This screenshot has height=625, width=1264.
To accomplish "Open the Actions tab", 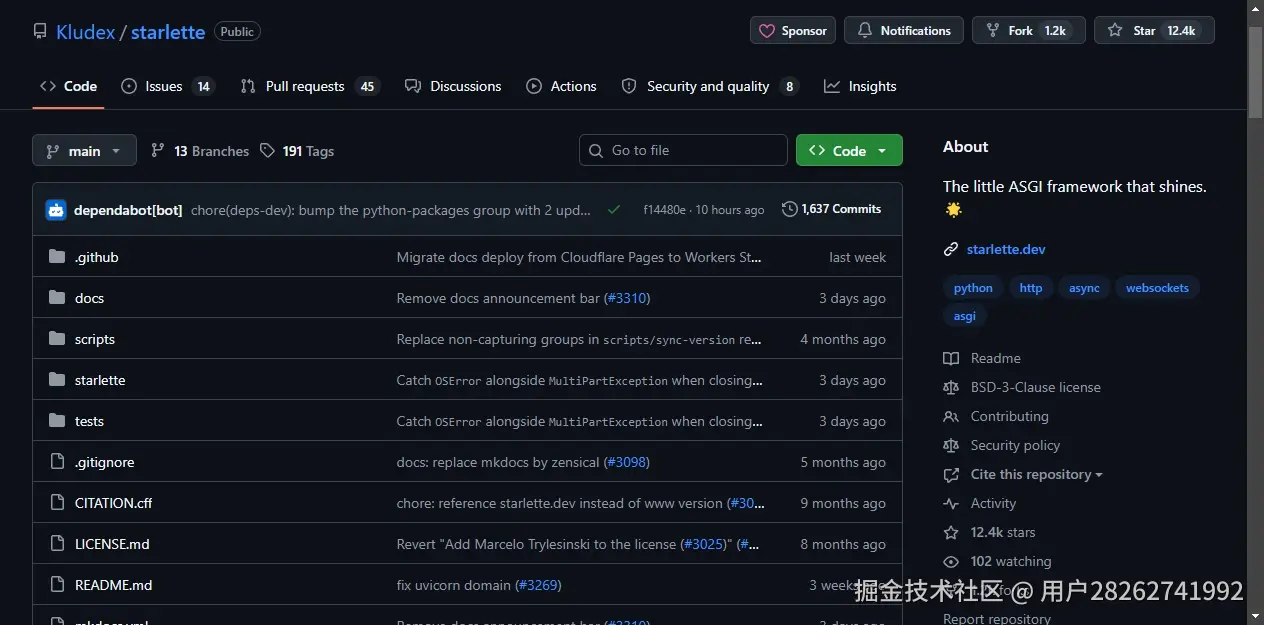I will click(562, 87).
